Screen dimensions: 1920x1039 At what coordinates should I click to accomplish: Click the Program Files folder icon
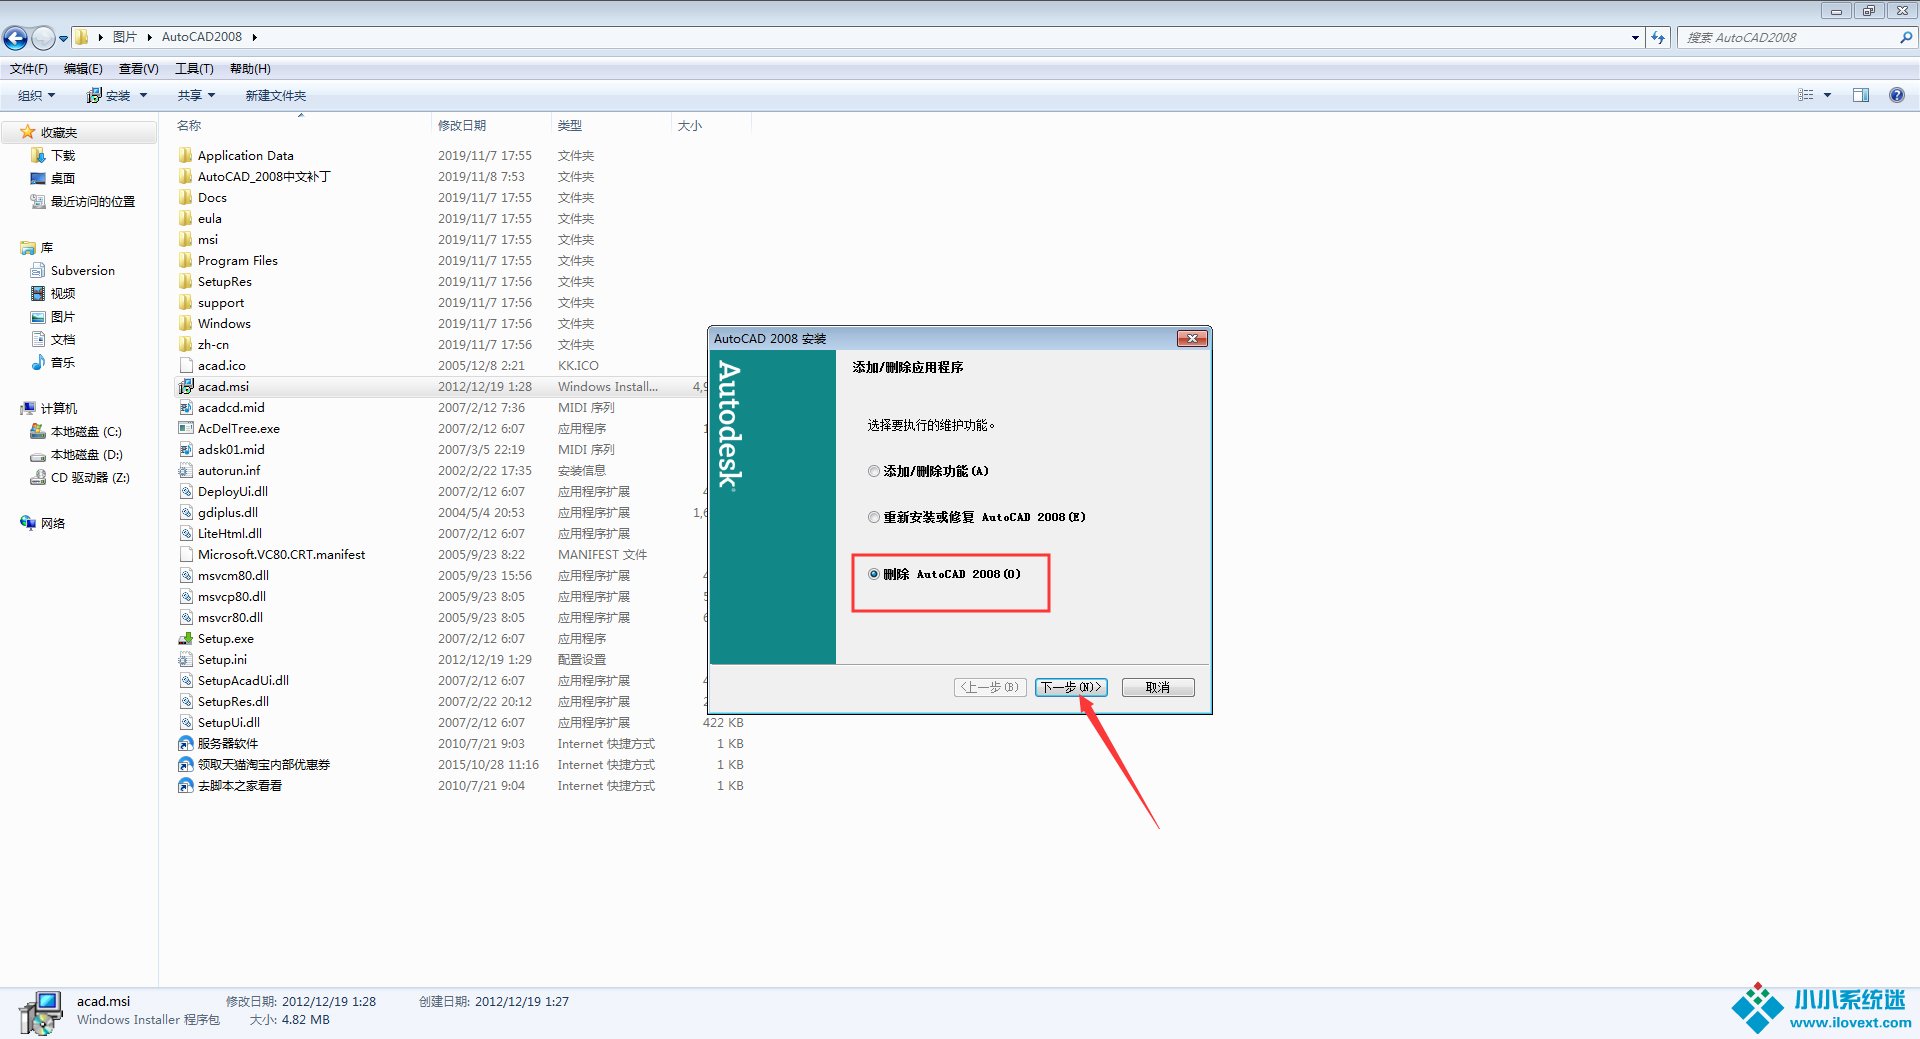tap(185, 261)
